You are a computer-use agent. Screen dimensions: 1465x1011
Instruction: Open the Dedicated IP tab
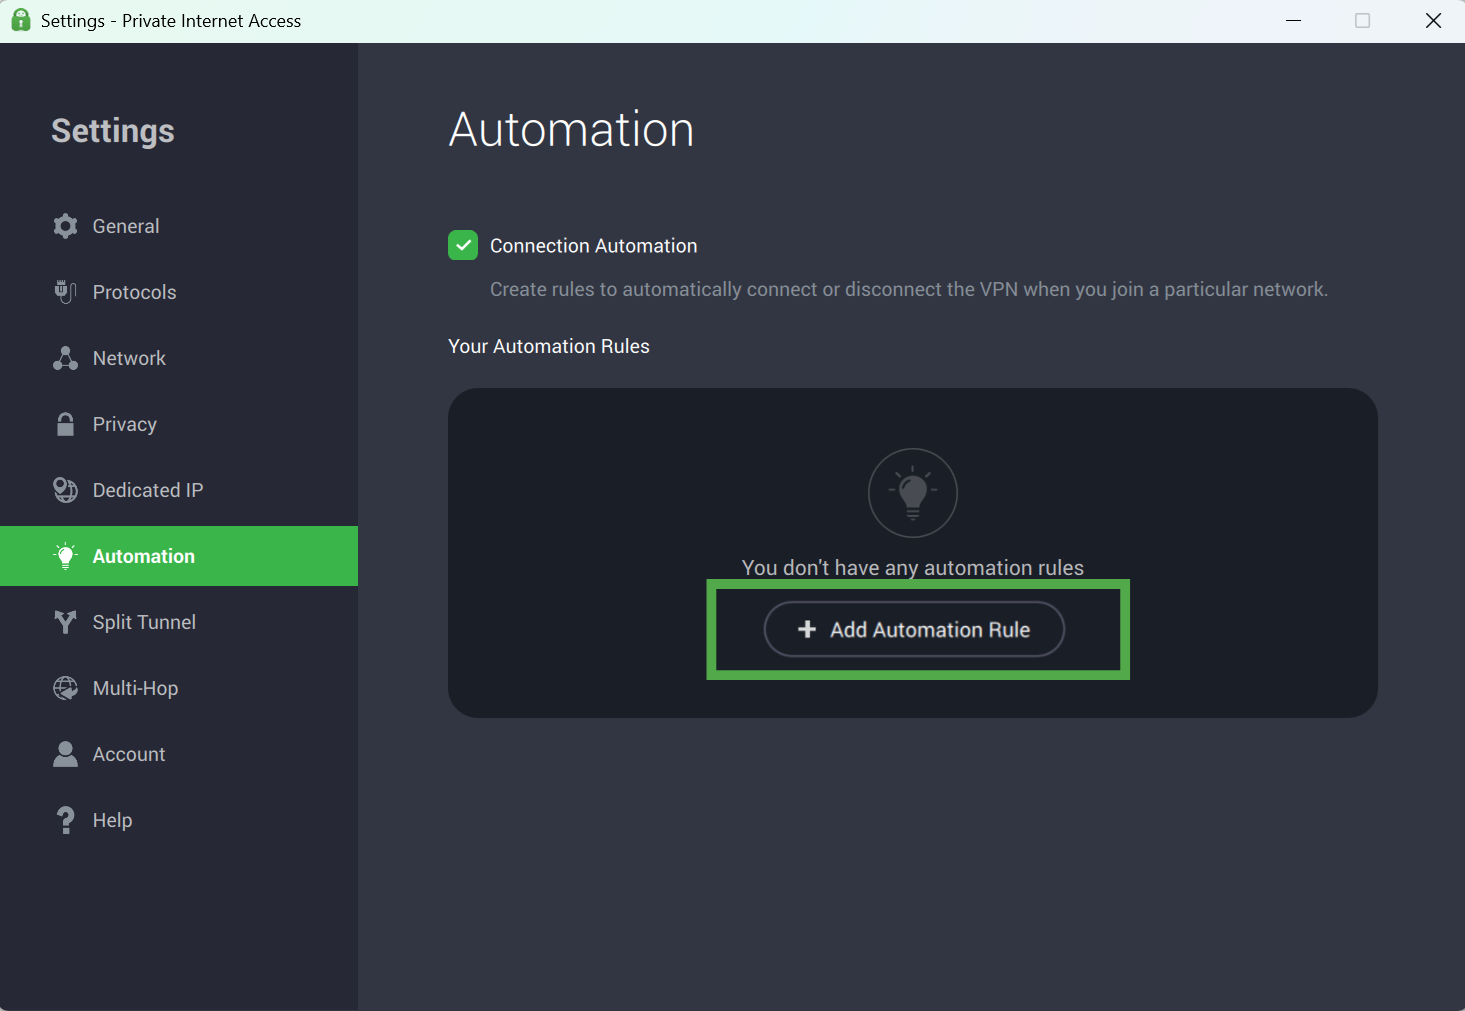pos(179,490)
